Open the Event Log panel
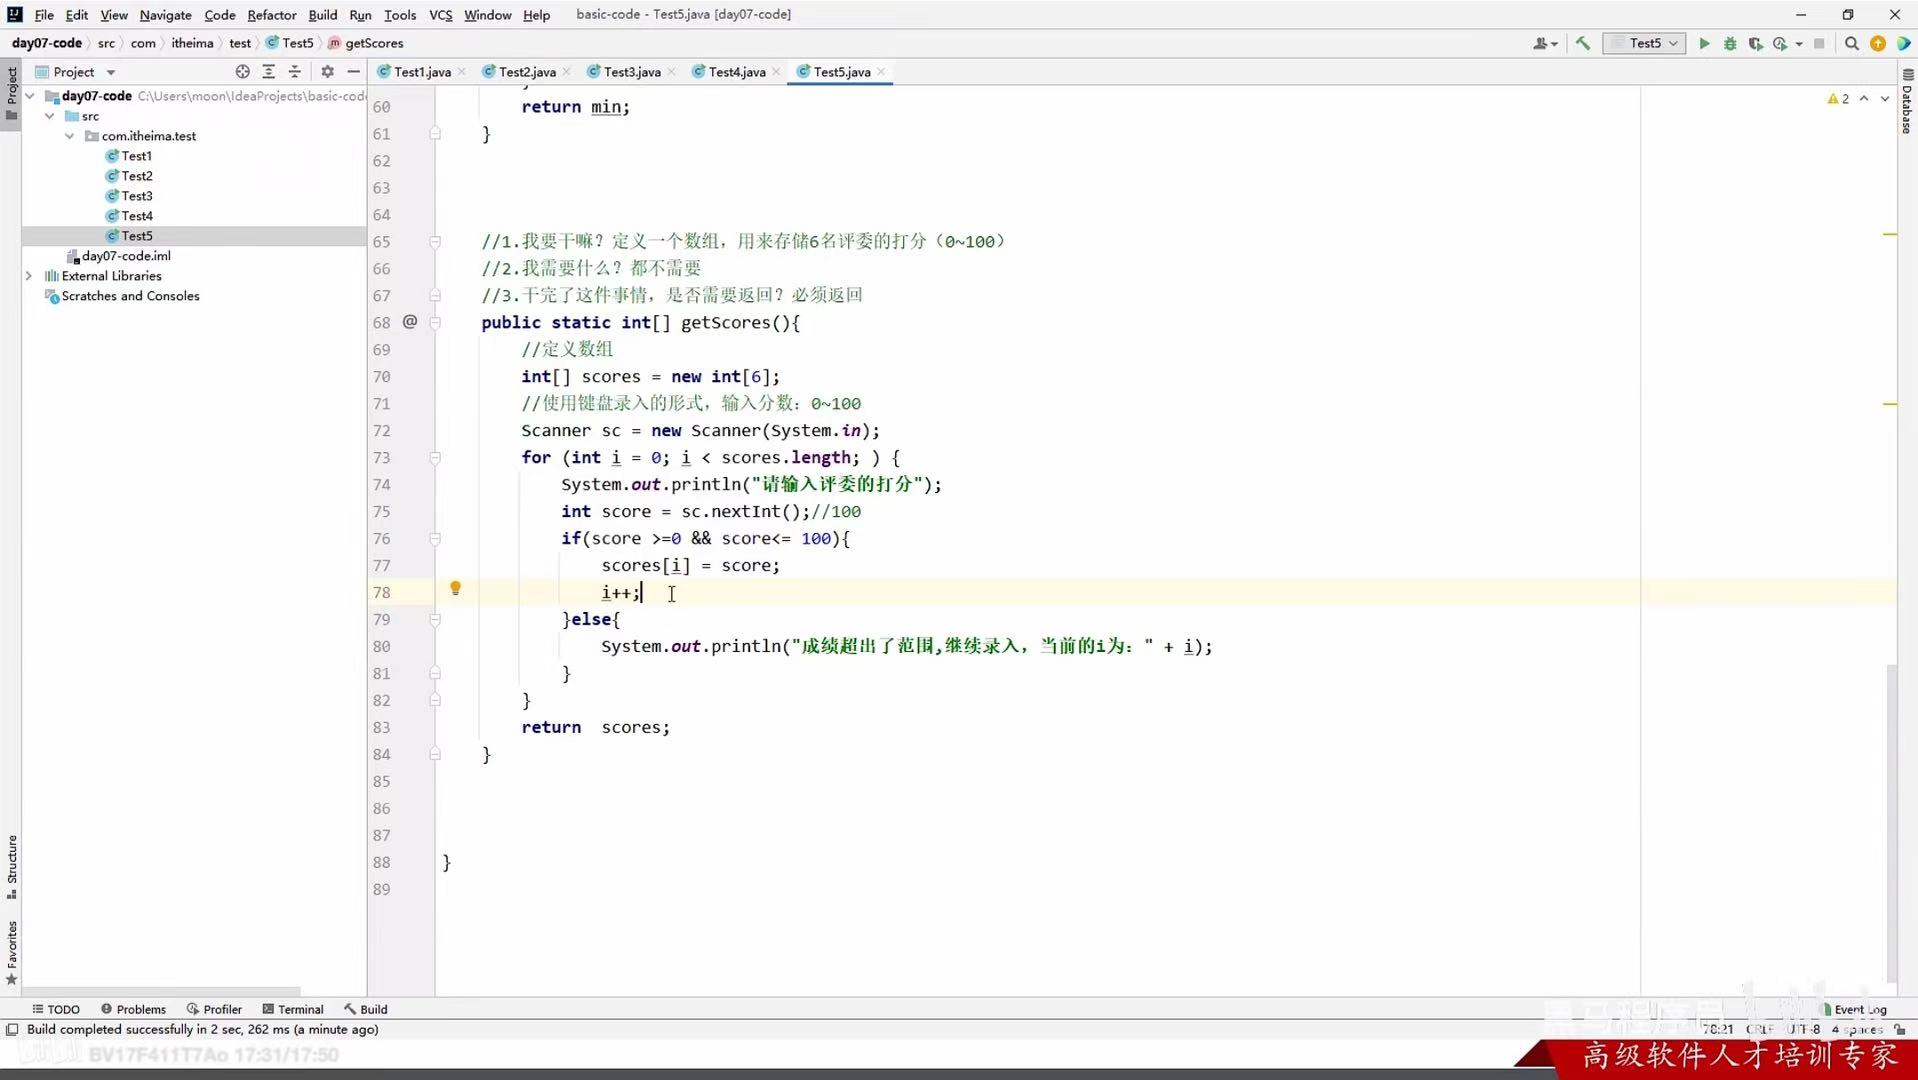1918x1080 pixels. [1855, 1009]
